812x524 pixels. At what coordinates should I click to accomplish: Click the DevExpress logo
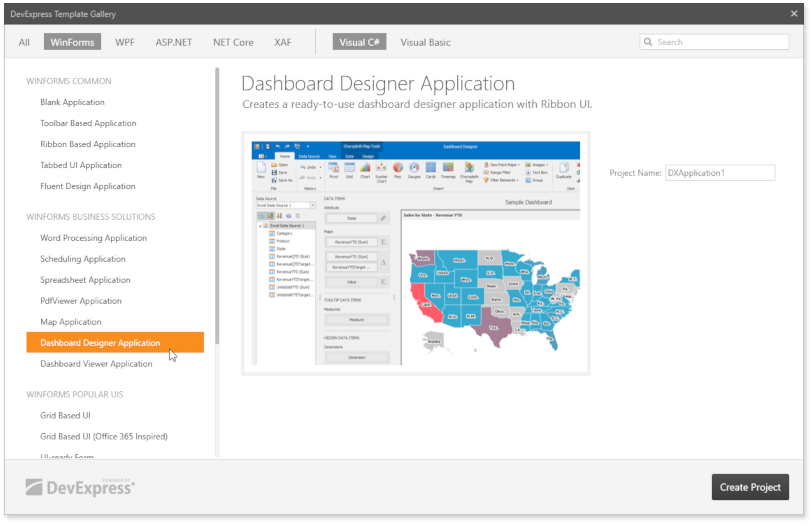coord(80,487)
